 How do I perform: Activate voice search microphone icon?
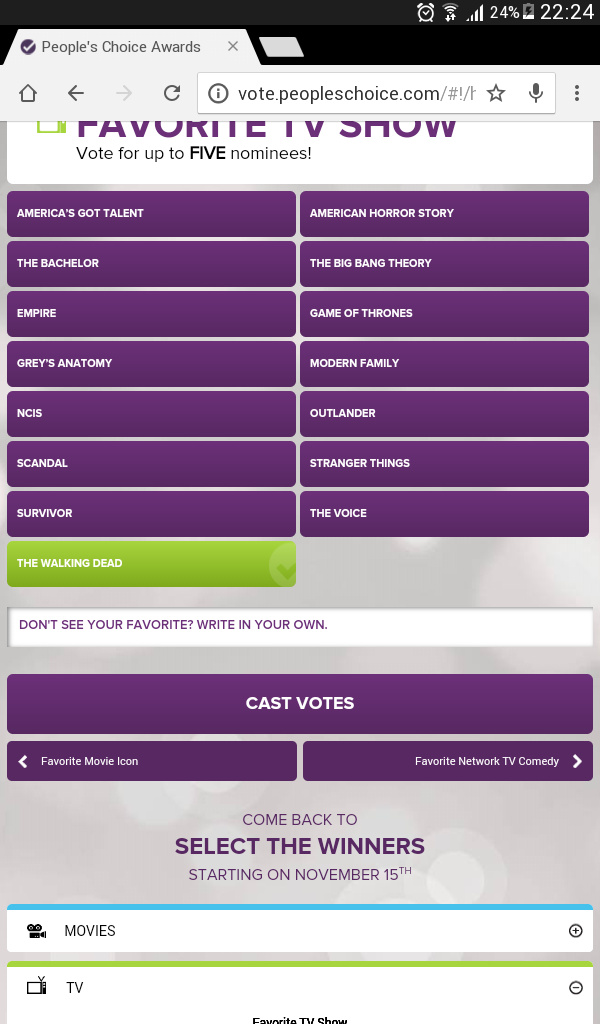click(x=536, y=93)
